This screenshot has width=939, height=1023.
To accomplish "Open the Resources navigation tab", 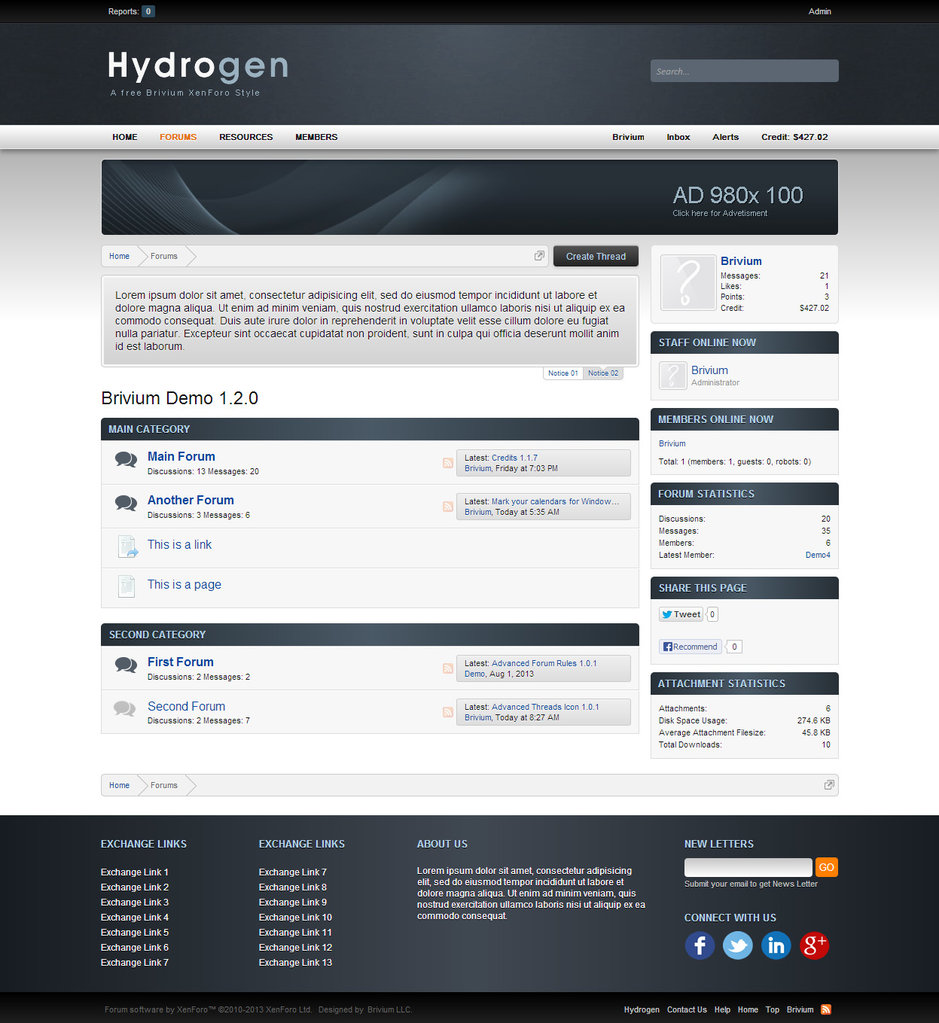I will (x=246, y=137).
